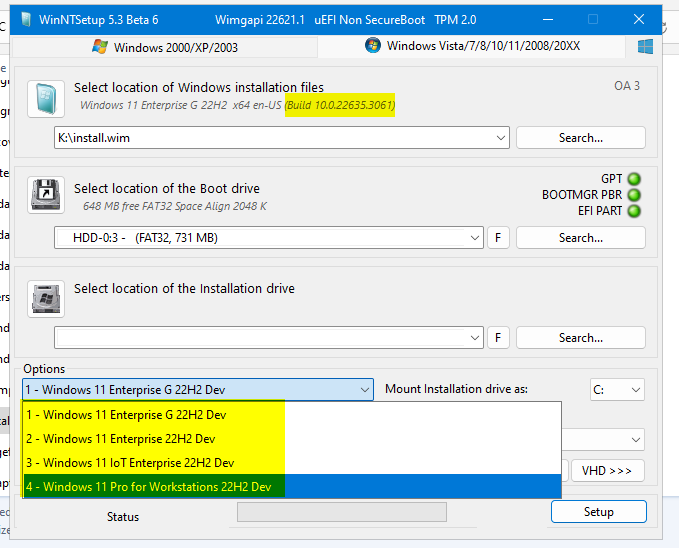Search for the Installation drive location
Viewport: 679px width, 548px height.
point(581,338)
